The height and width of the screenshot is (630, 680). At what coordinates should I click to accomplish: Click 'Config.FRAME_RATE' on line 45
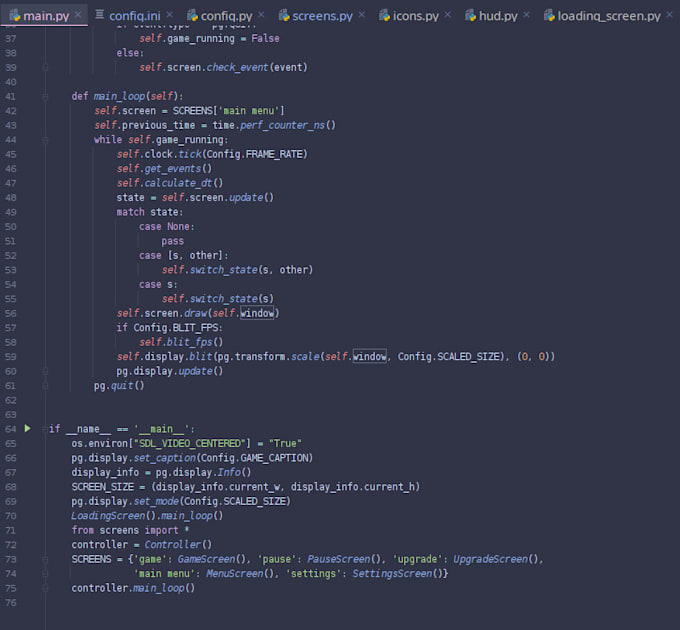coord(254,154)
